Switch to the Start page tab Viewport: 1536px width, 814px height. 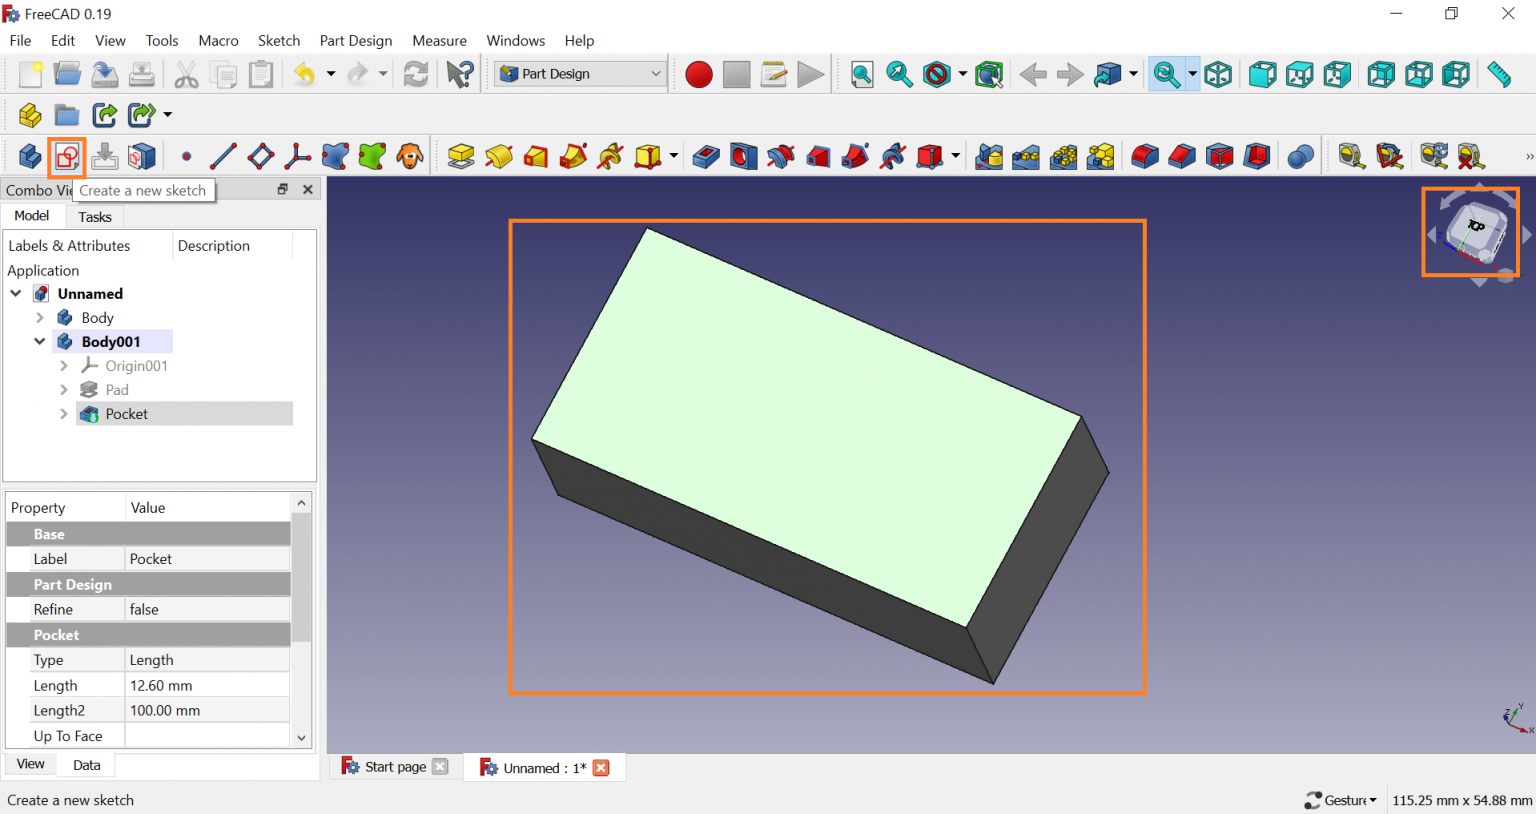click(x=394, y=767)
